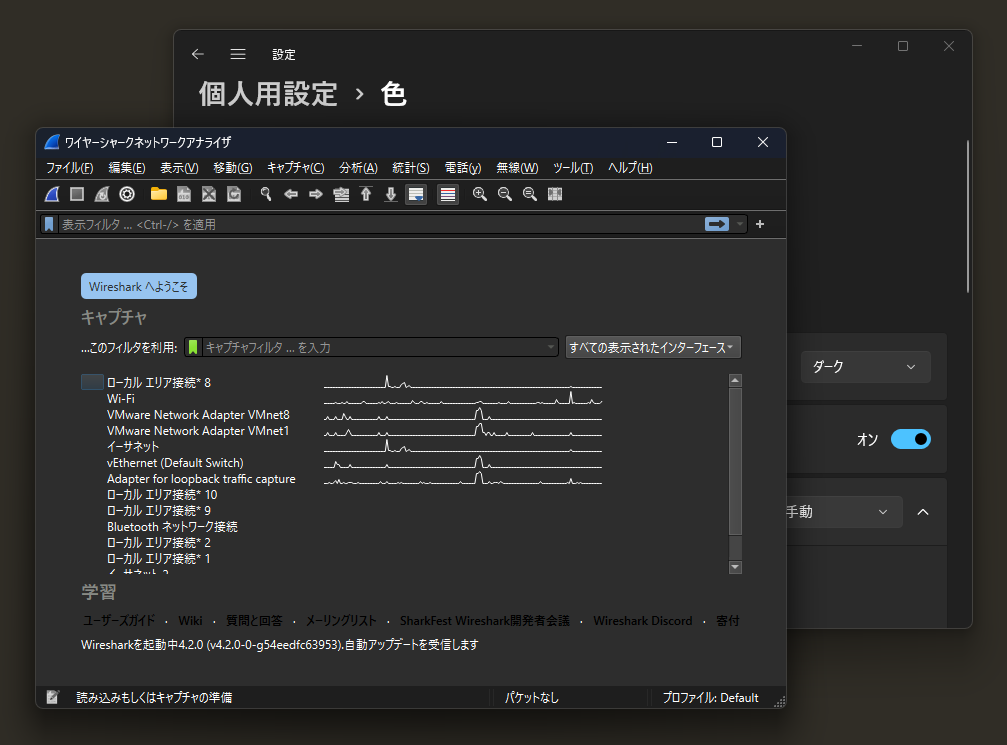Open the 手動 dropdown in Settings
Screen dimensions: 1007x745
843,512
